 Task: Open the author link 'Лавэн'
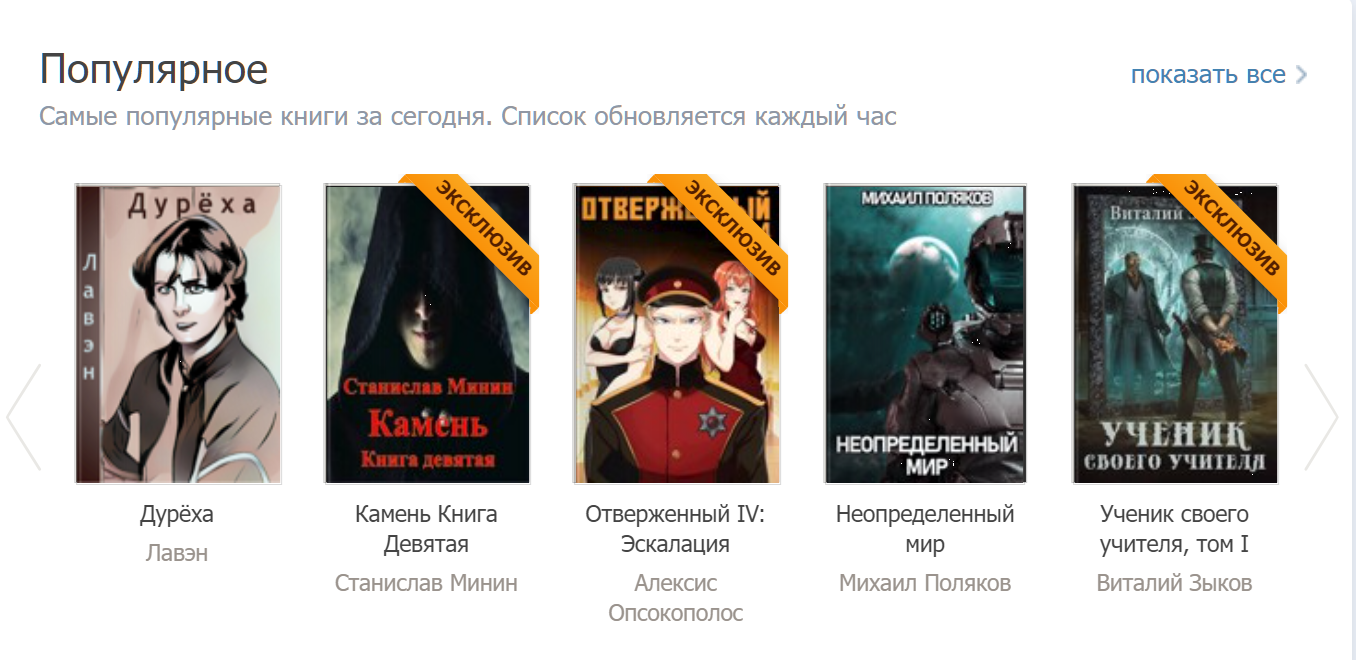(x=177, y=553)
